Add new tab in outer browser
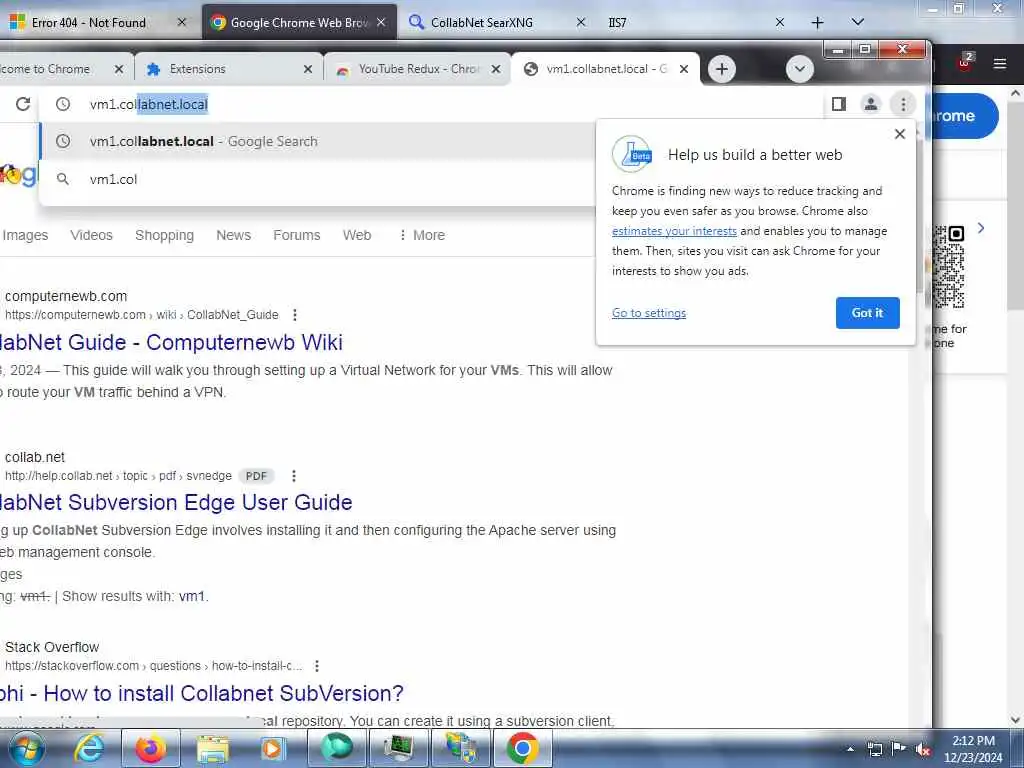Viewport: 1024px width, 768px height. click(x=817, y=23)
